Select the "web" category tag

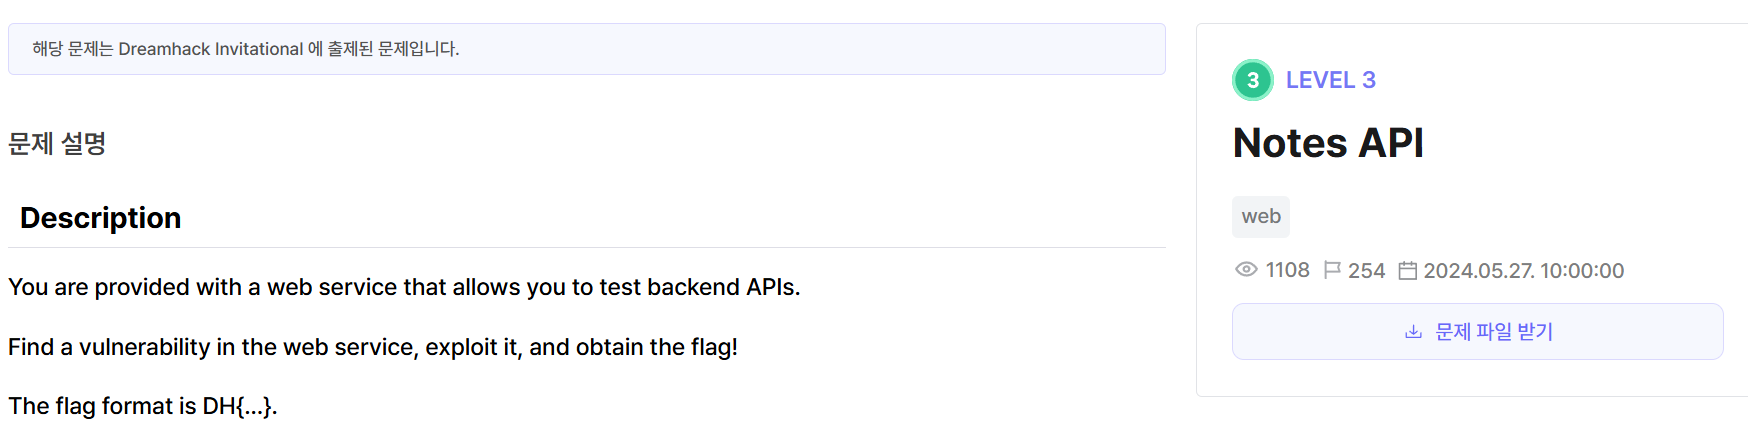[1261, 217]
